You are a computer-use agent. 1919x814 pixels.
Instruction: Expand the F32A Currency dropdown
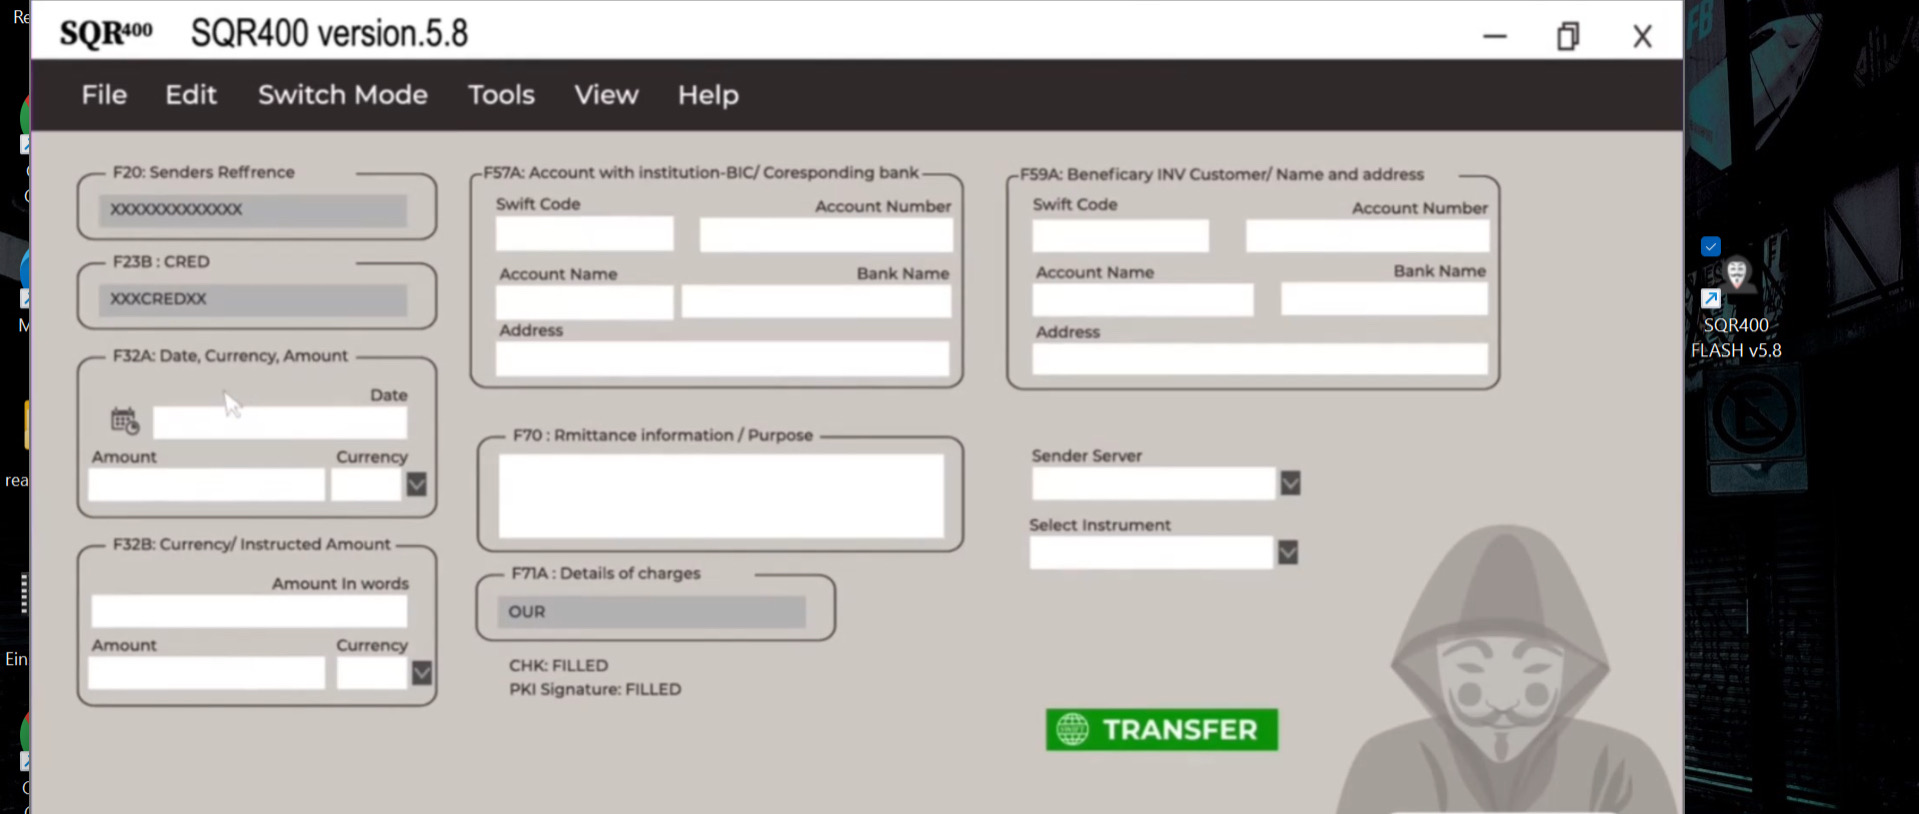417,484
